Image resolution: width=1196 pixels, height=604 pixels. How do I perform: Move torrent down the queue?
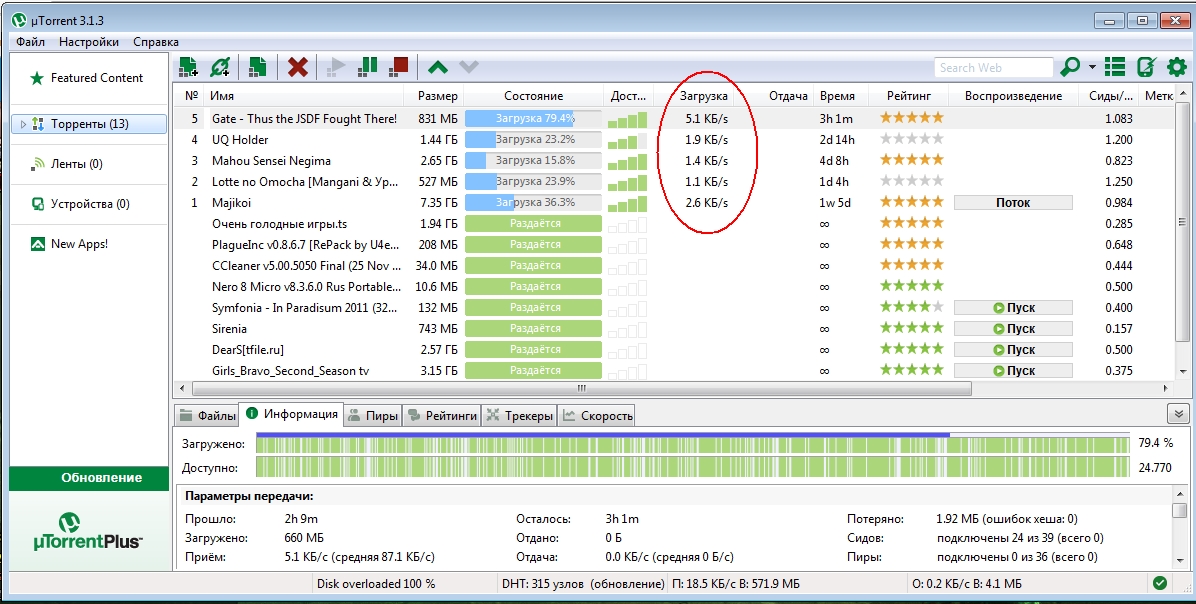pos(469,67)
